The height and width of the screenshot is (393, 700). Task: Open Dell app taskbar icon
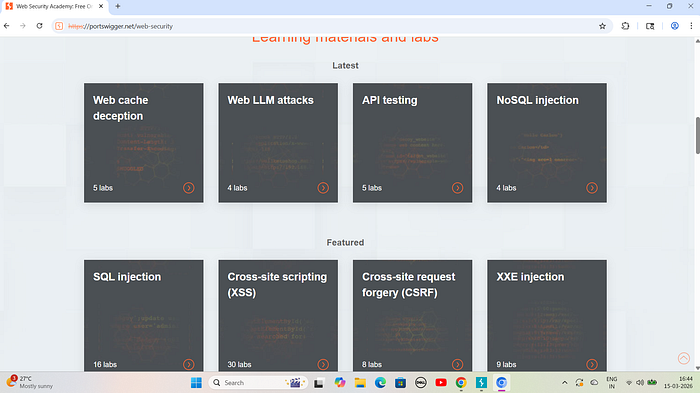[421, 383]
